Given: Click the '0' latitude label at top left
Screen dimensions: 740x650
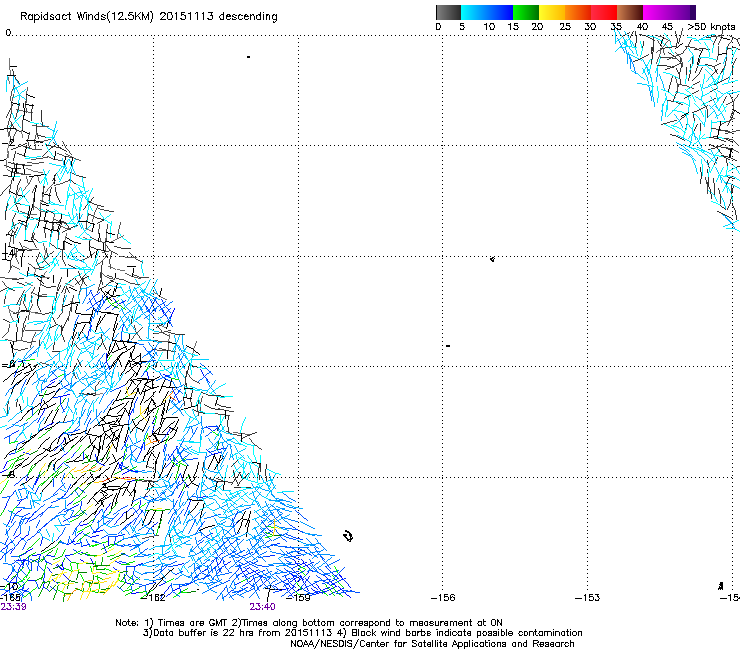Looking at the screenshot, I should click(8, 33).
